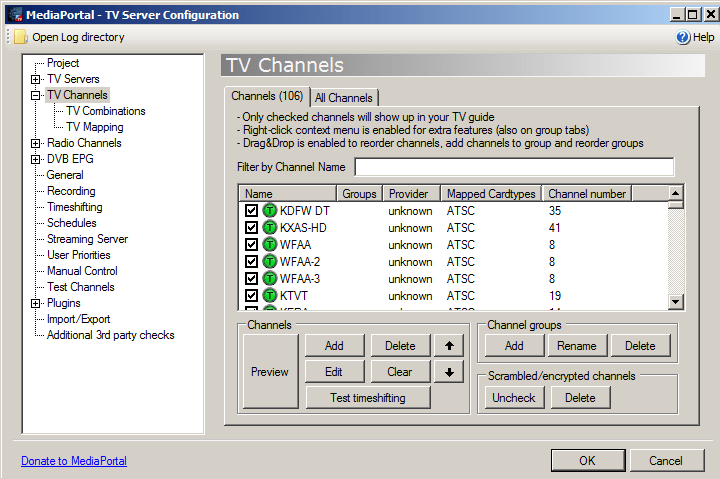Select Project in the tree
Viewport: 720px width, 479px height.
click(x=63, y=63)
